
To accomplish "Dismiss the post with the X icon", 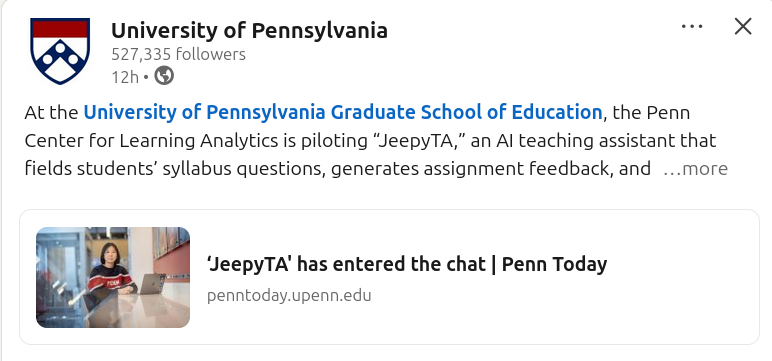I will pyautogui.click(x=742, y=27).
